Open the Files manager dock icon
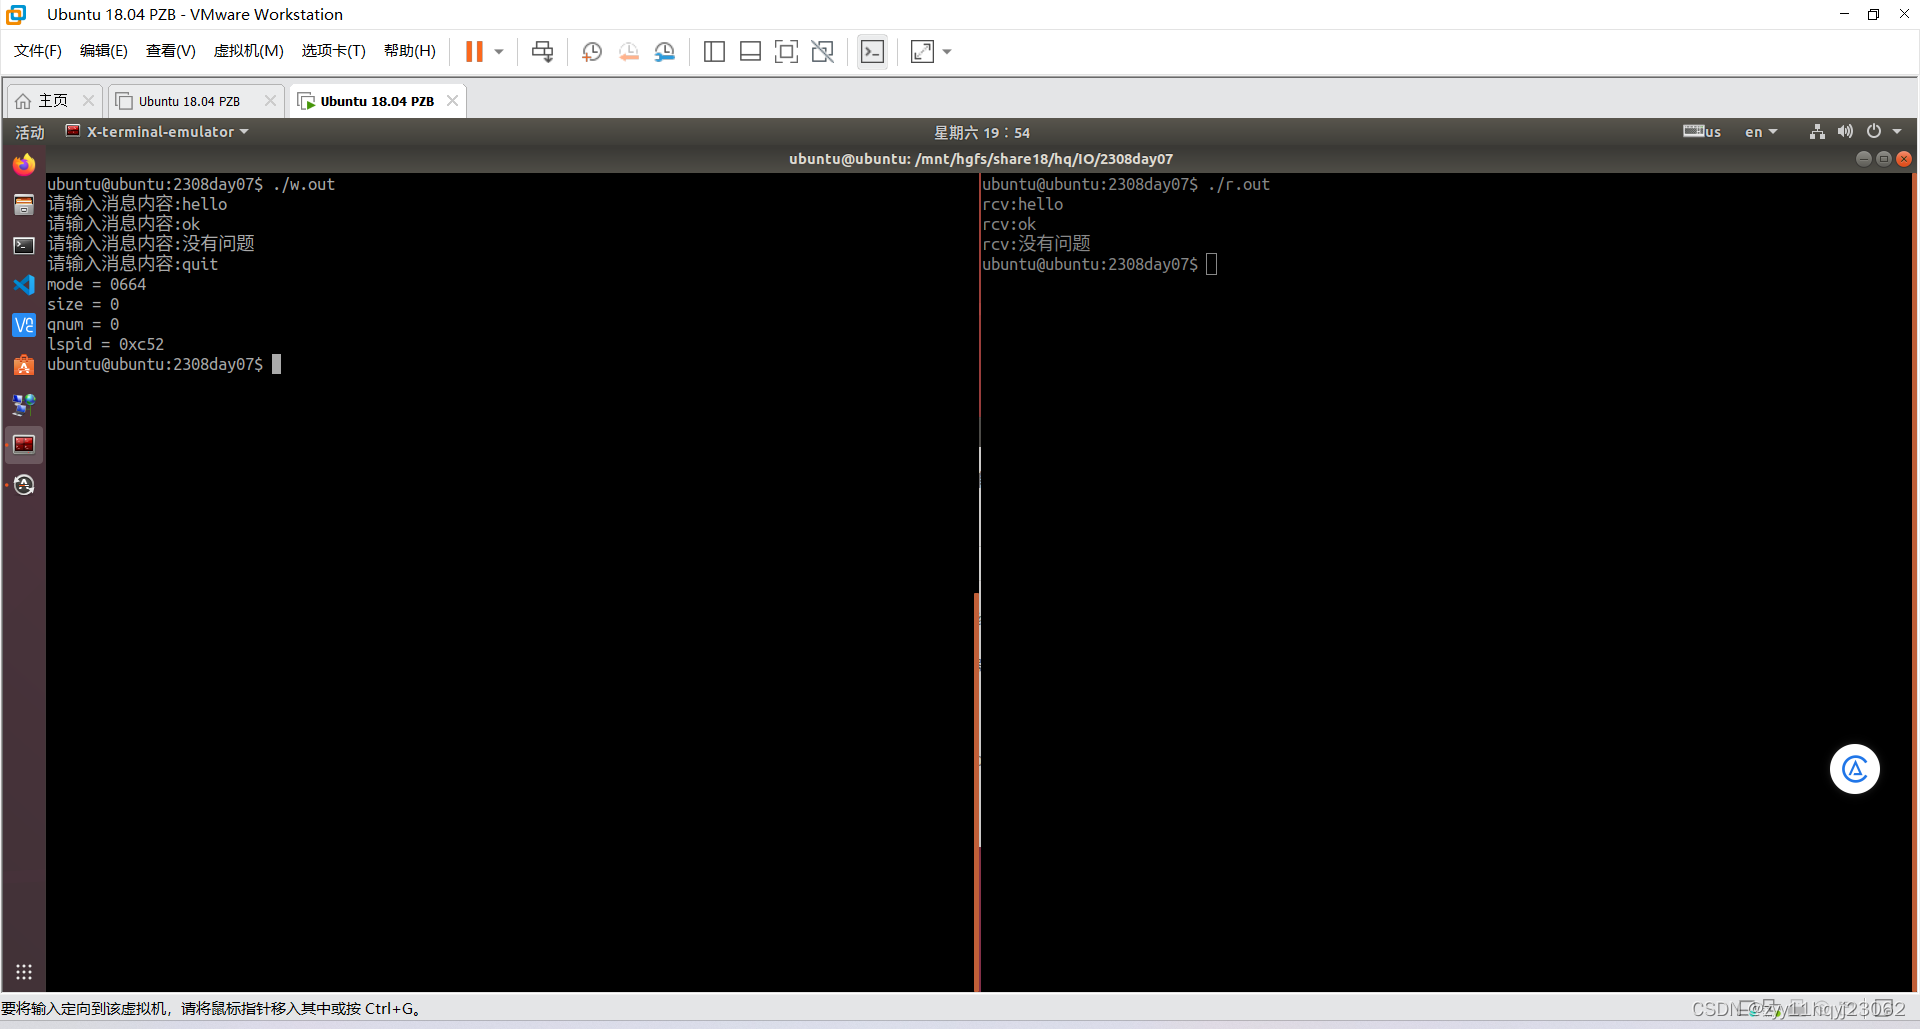1920x1029 pixels. (24, 205)
